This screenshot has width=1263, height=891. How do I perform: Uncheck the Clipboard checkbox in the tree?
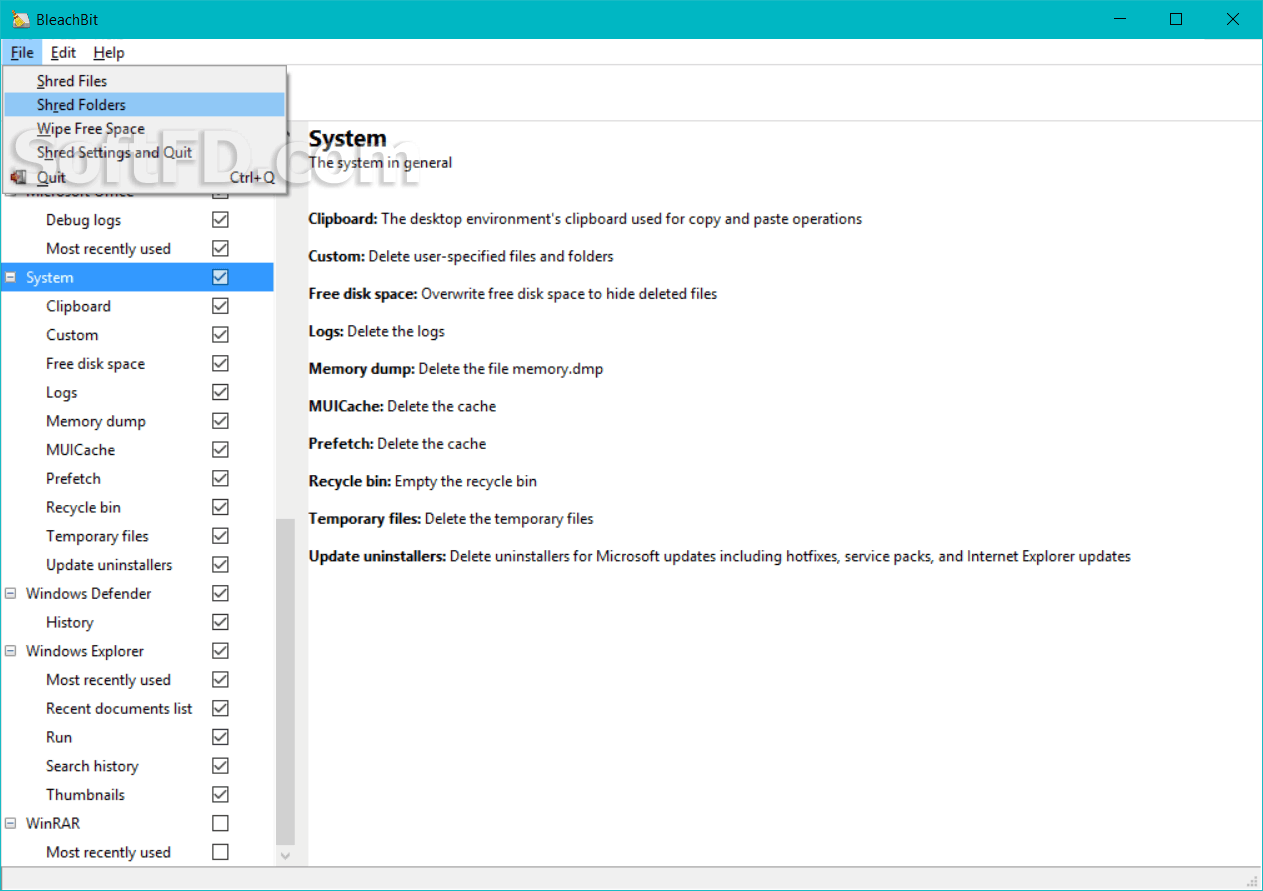click(x=221, y=306)
